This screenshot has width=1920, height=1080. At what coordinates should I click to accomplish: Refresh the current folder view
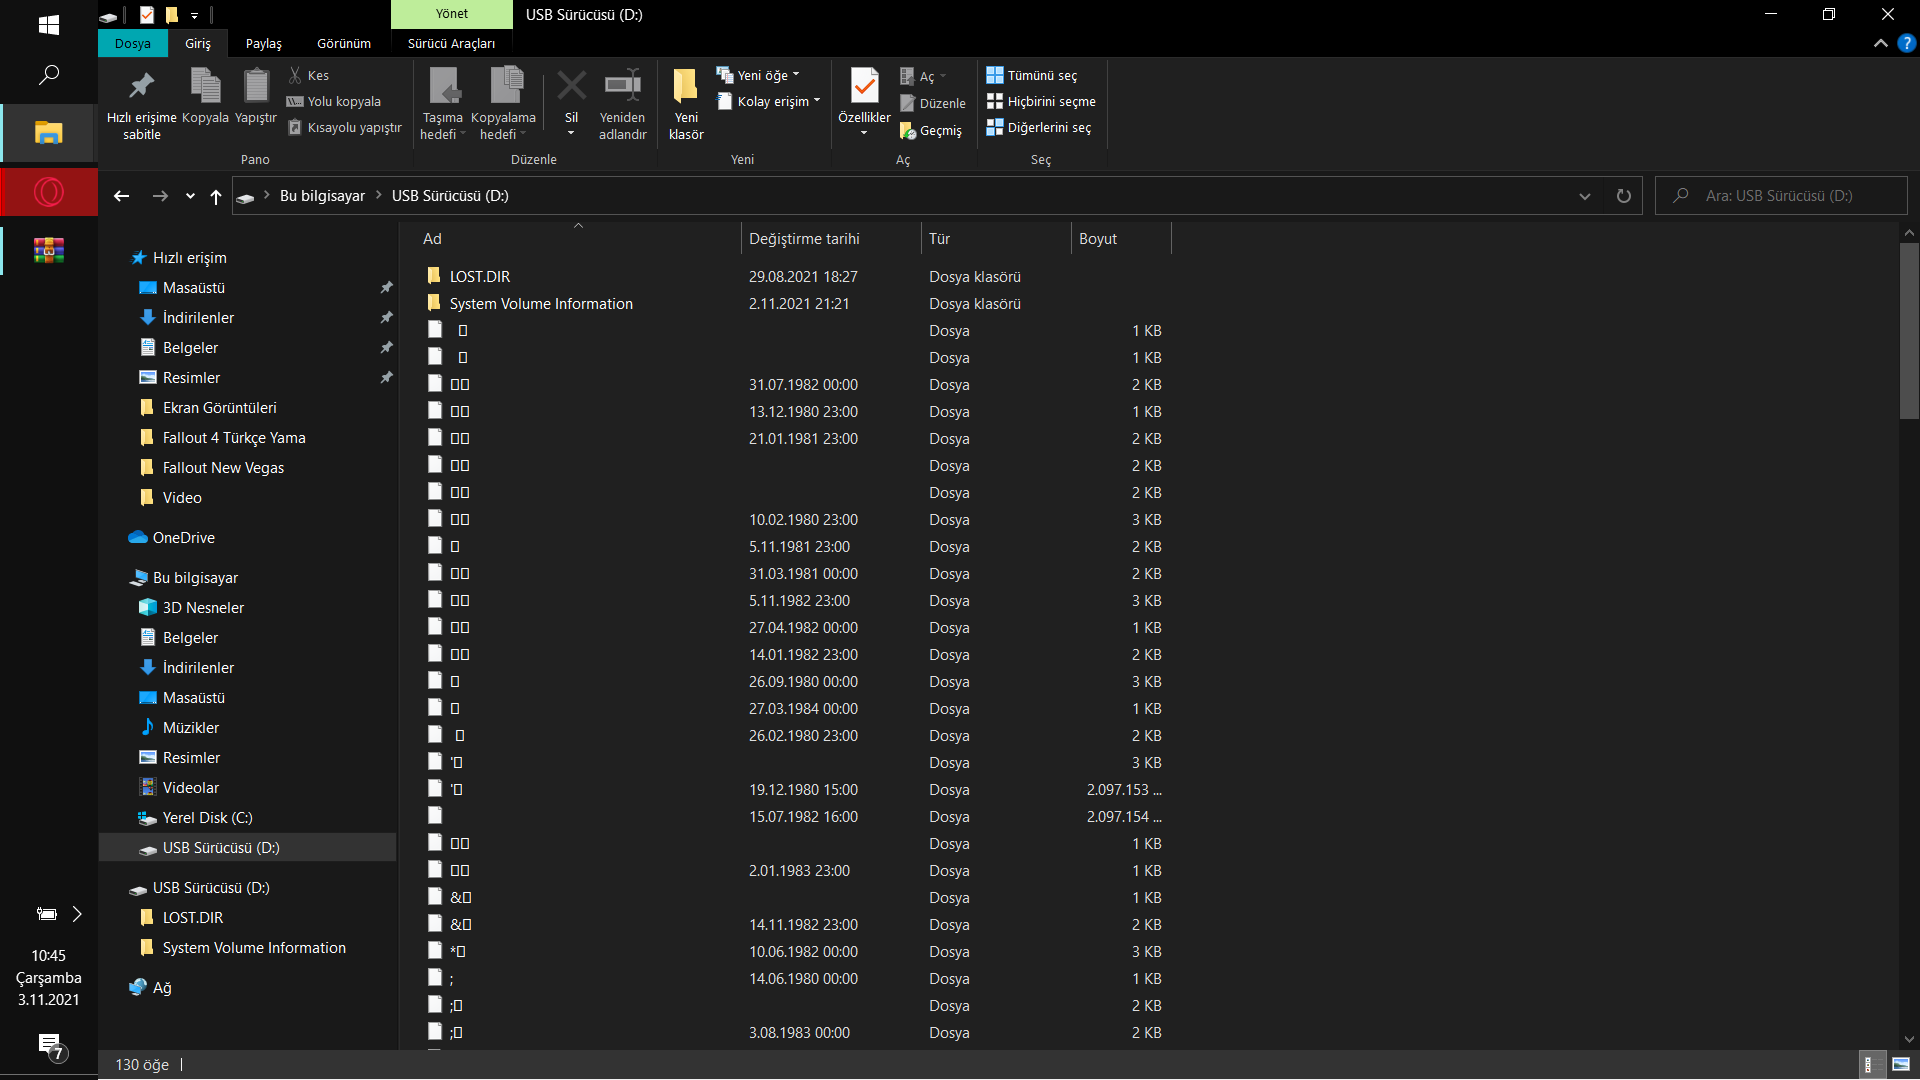pyautogui.click(x=1623, y=196)
